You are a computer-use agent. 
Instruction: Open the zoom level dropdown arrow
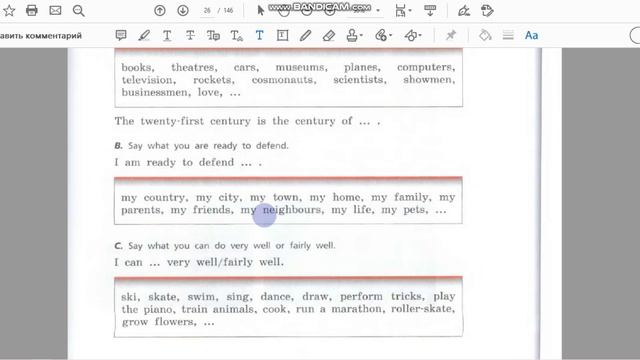click(x=378, y=11)
